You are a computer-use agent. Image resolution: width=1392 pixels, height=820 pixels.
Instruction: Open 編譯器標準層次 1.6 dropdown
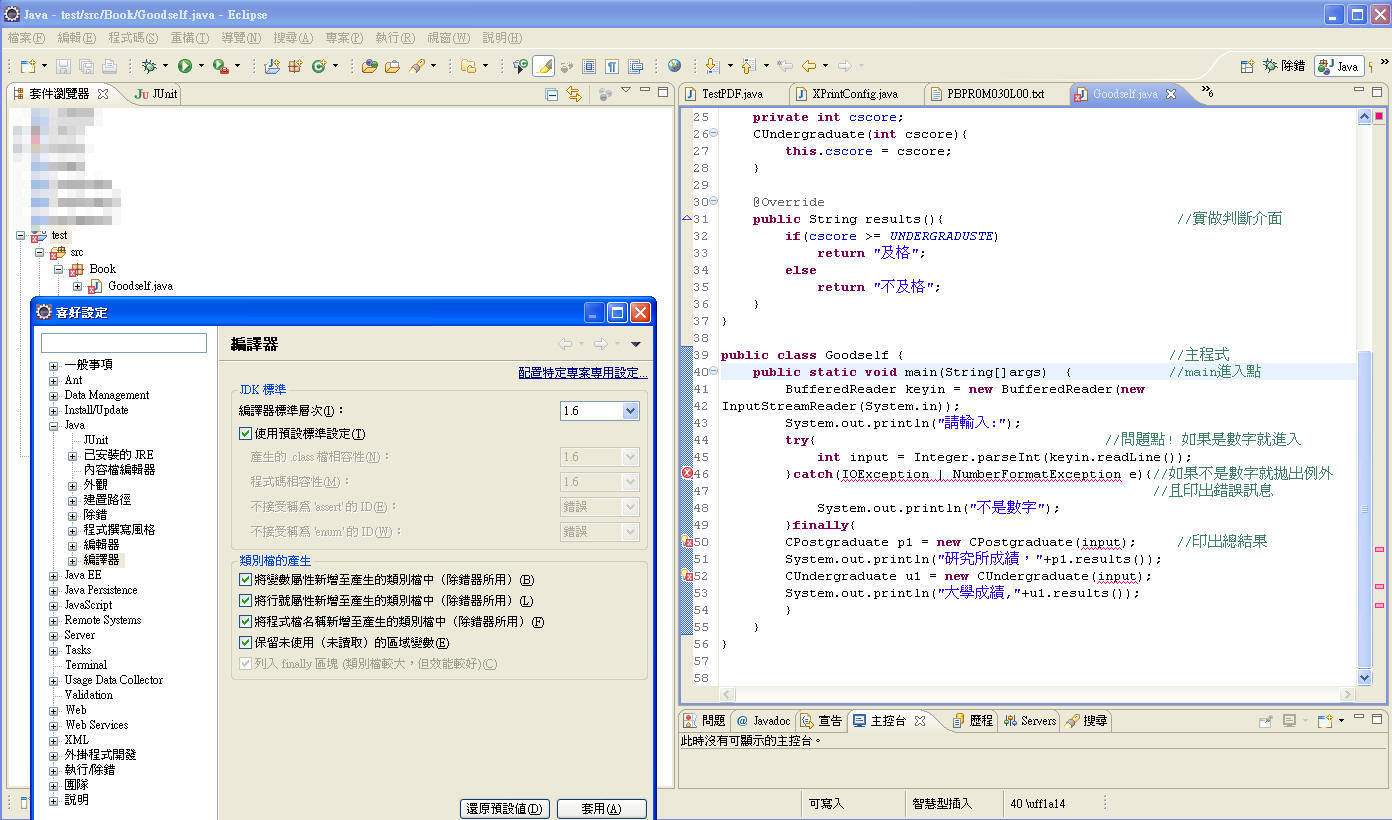pos(630,411)
